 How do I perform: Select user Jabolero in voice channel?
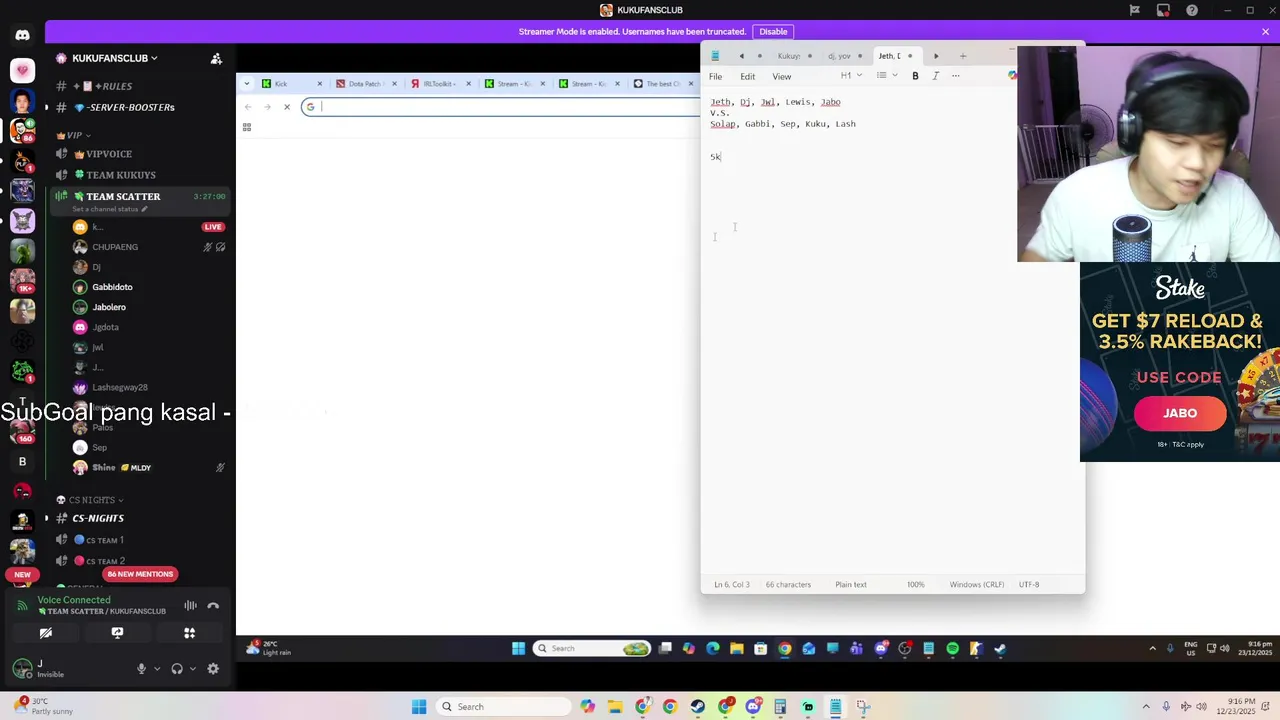109,307
